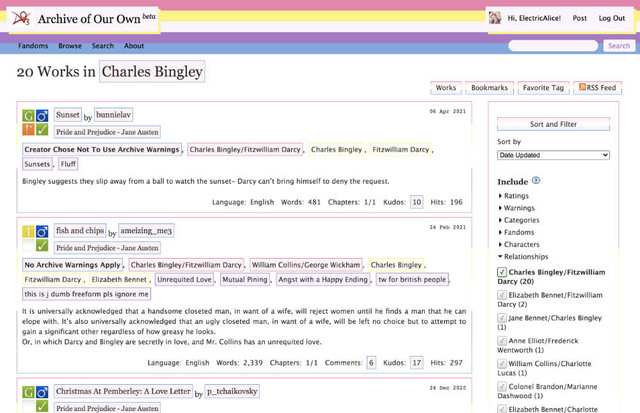Check Jane Bennet/Charles Bingley (1) filter
Screen dimensions: 640x413
502,318
